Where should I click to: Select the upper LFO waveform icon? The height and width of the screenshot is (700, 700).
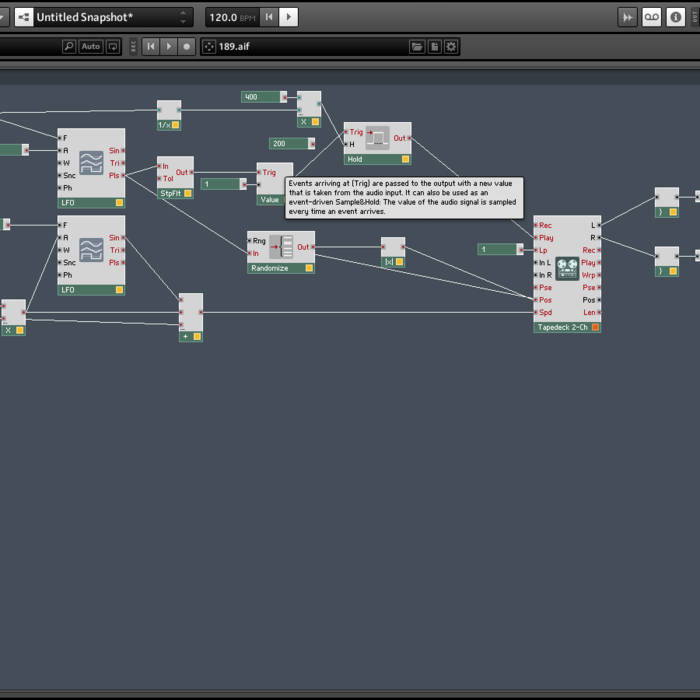(91, 163)
